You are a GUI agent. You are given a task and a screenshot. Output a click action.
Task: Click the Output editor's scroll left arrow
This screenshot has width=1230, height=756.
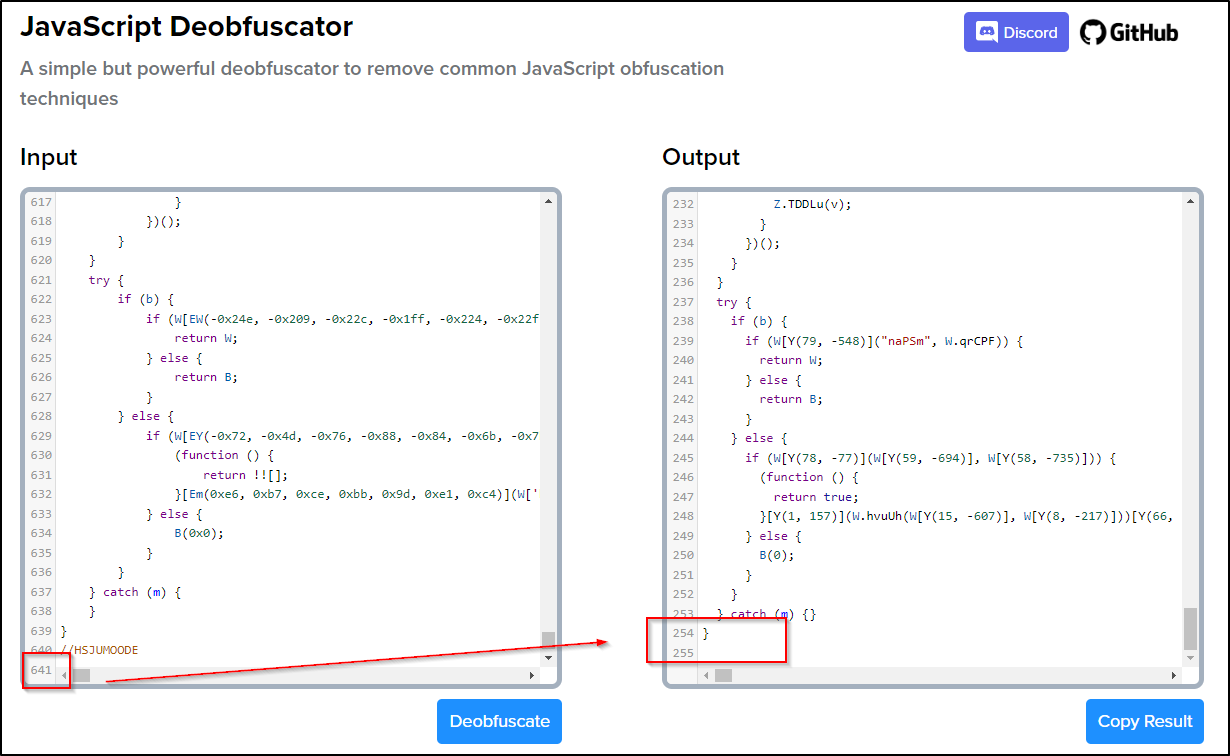click(706, 676)
